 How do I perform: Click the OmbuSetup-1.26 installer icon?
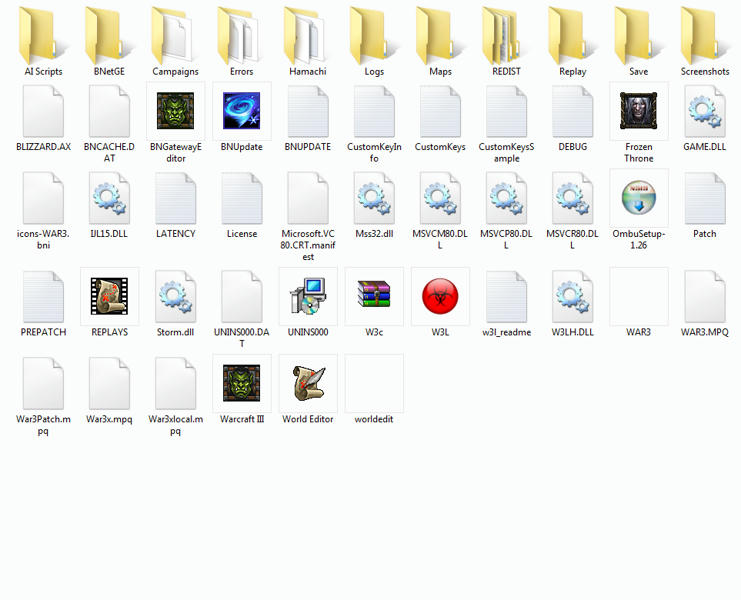point(638,197)
